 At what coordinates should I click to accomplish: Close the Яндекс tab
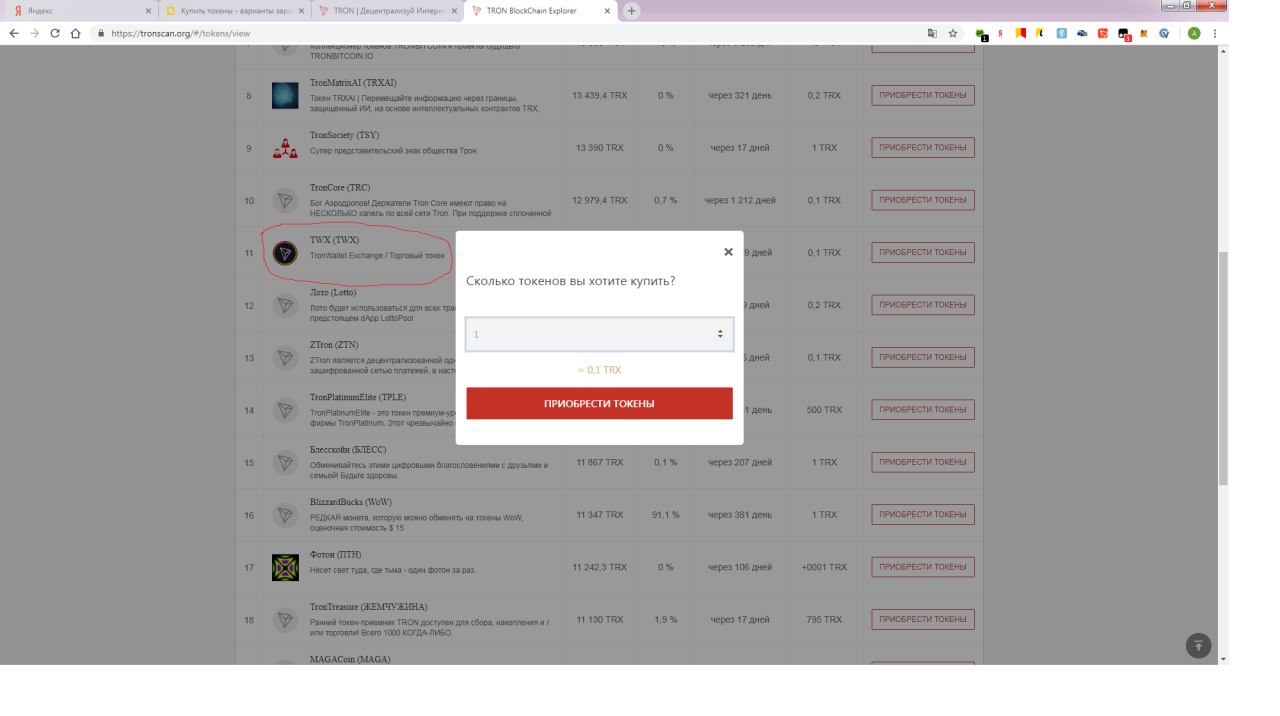pyautogui.click(x=148, y=11)
